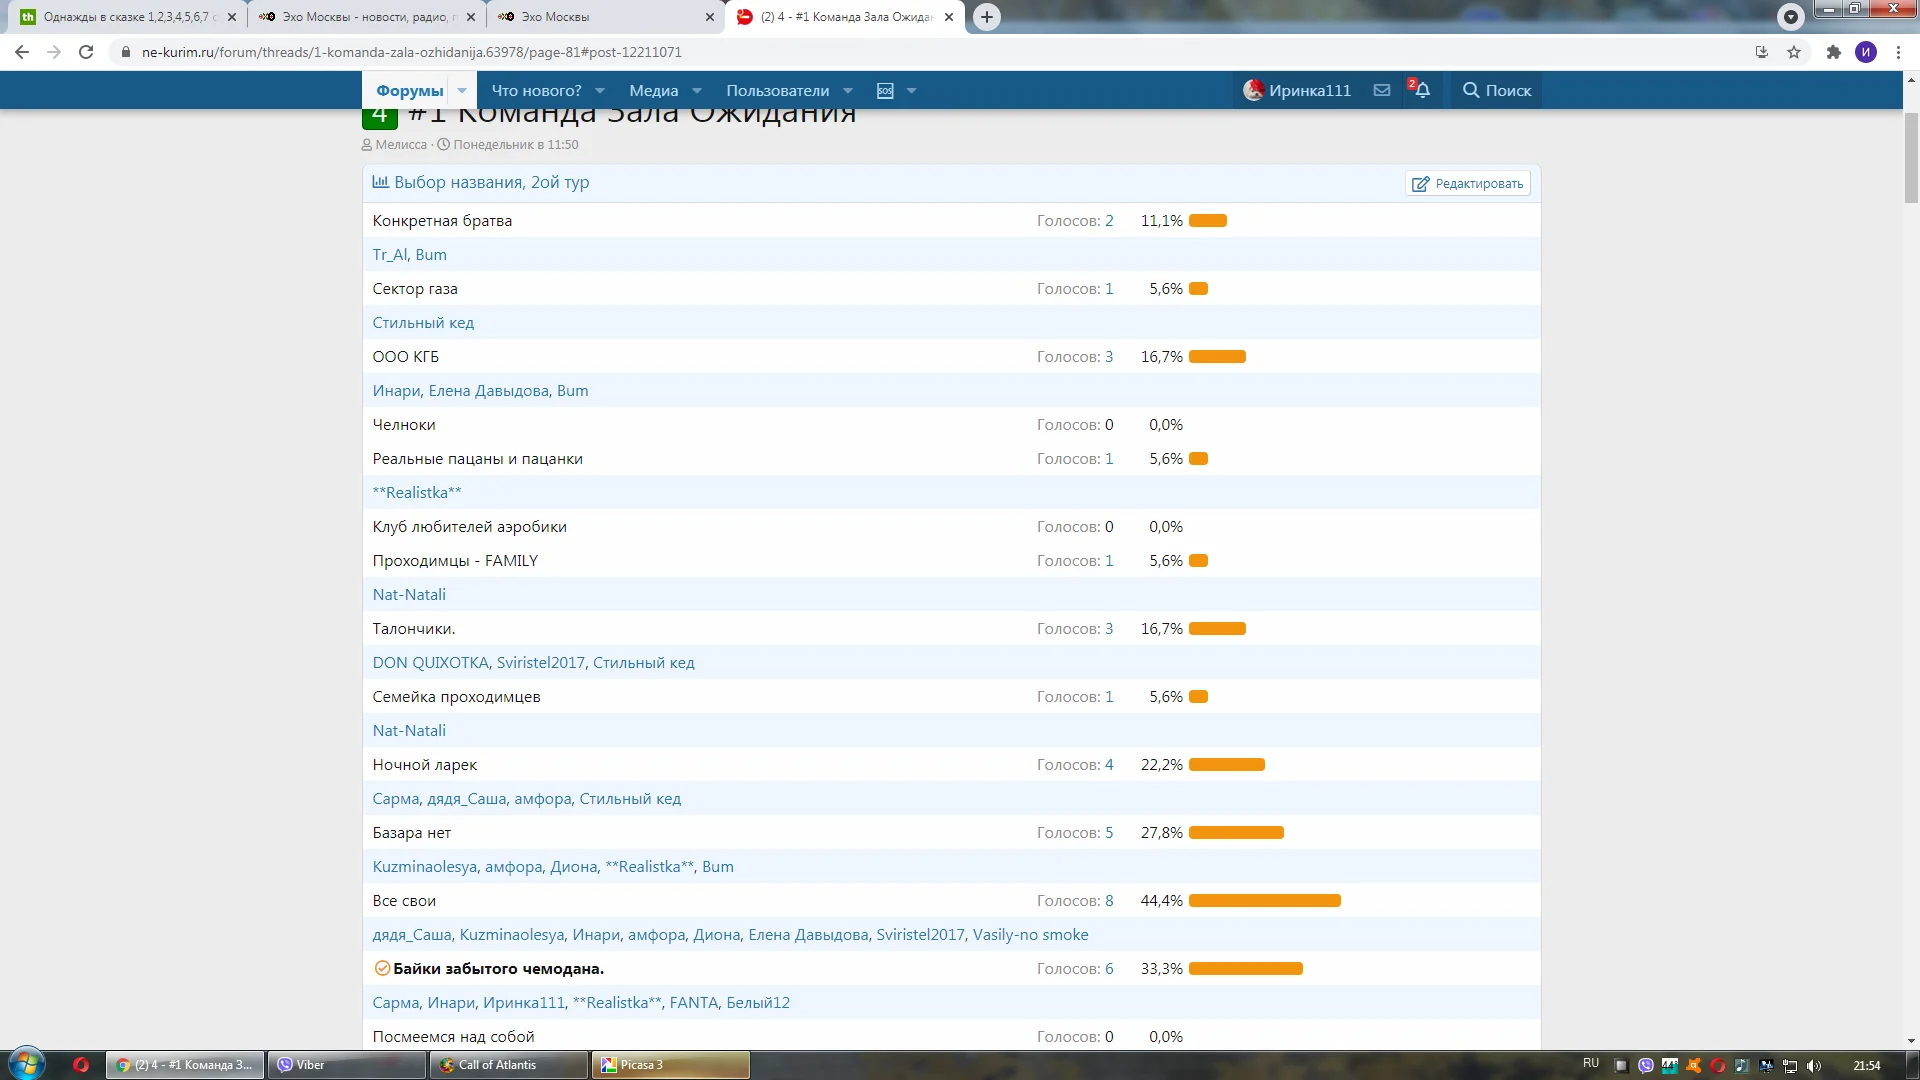Click the page's vertical scrollbar thumb
The height and width of the screenshot is (1080, 1920).
tap(1911, 158)
